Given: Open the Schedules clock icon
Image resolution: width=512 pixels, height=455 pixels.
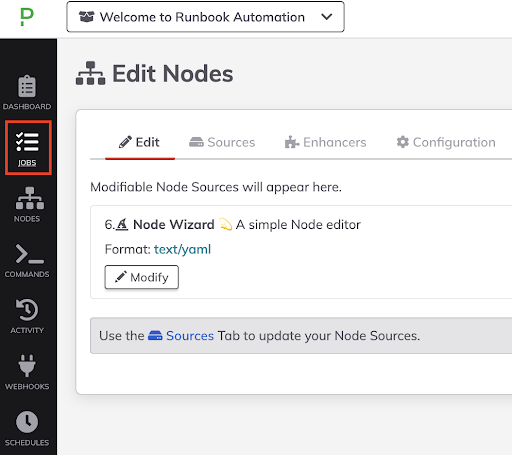Looking at the screenshot, I should 27,422.
